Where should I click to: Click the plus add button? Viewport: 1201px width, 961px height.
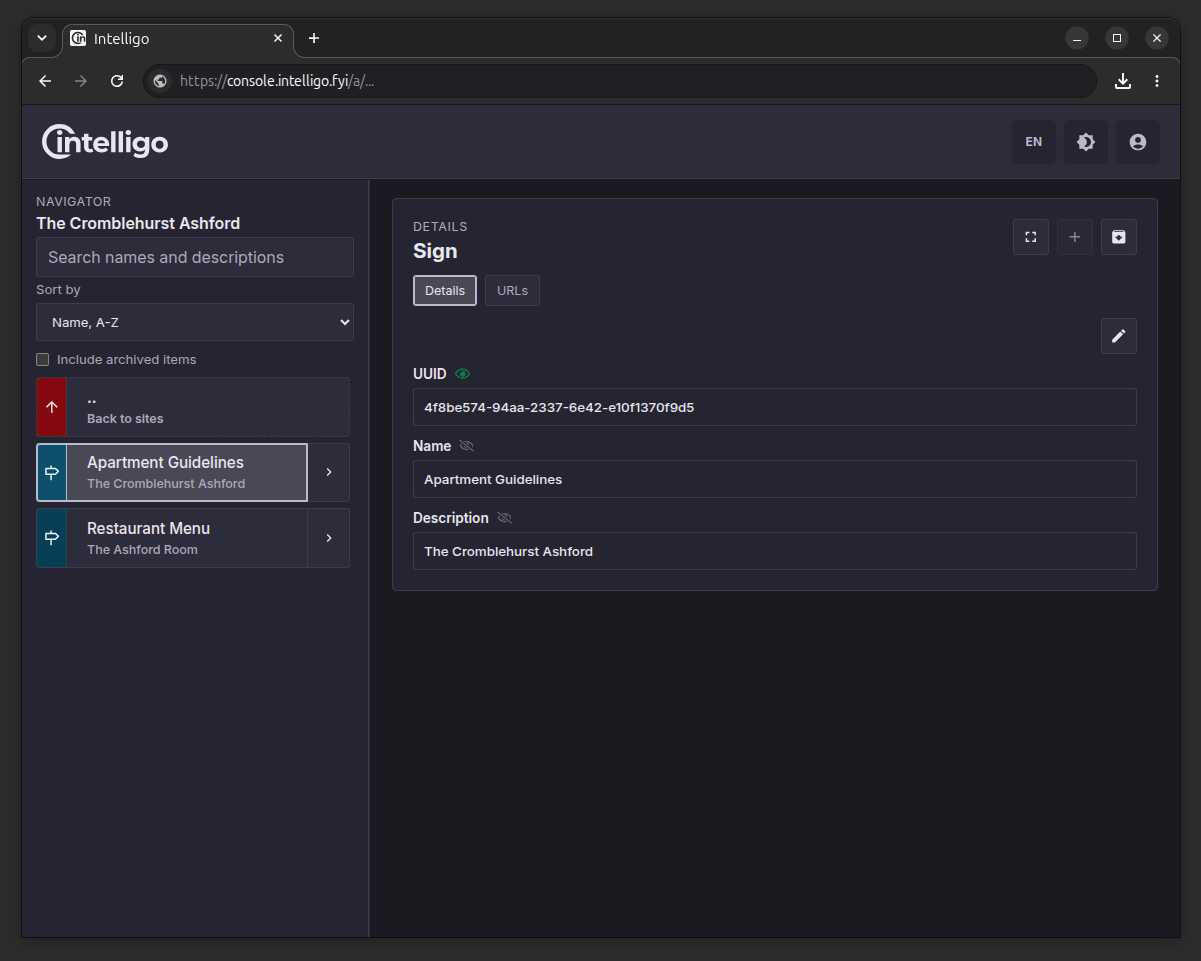pyautogui.click(x=1075, y=237)
